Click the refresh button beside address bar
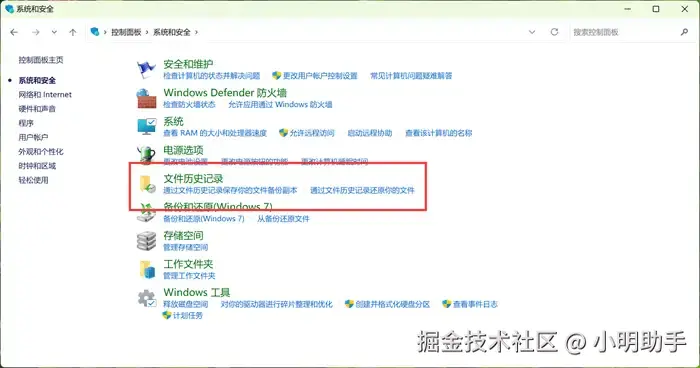 coord(554,32)
